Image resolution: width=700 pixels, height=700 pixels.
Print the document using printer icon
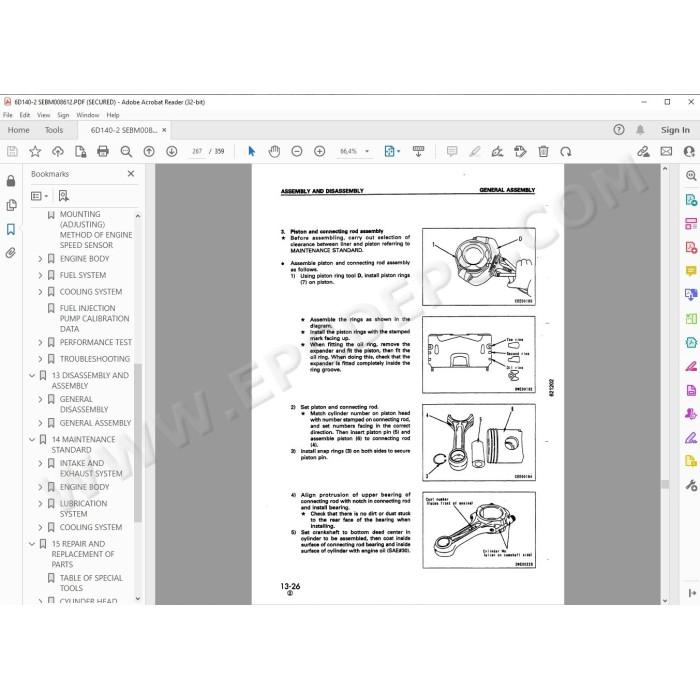103,152
